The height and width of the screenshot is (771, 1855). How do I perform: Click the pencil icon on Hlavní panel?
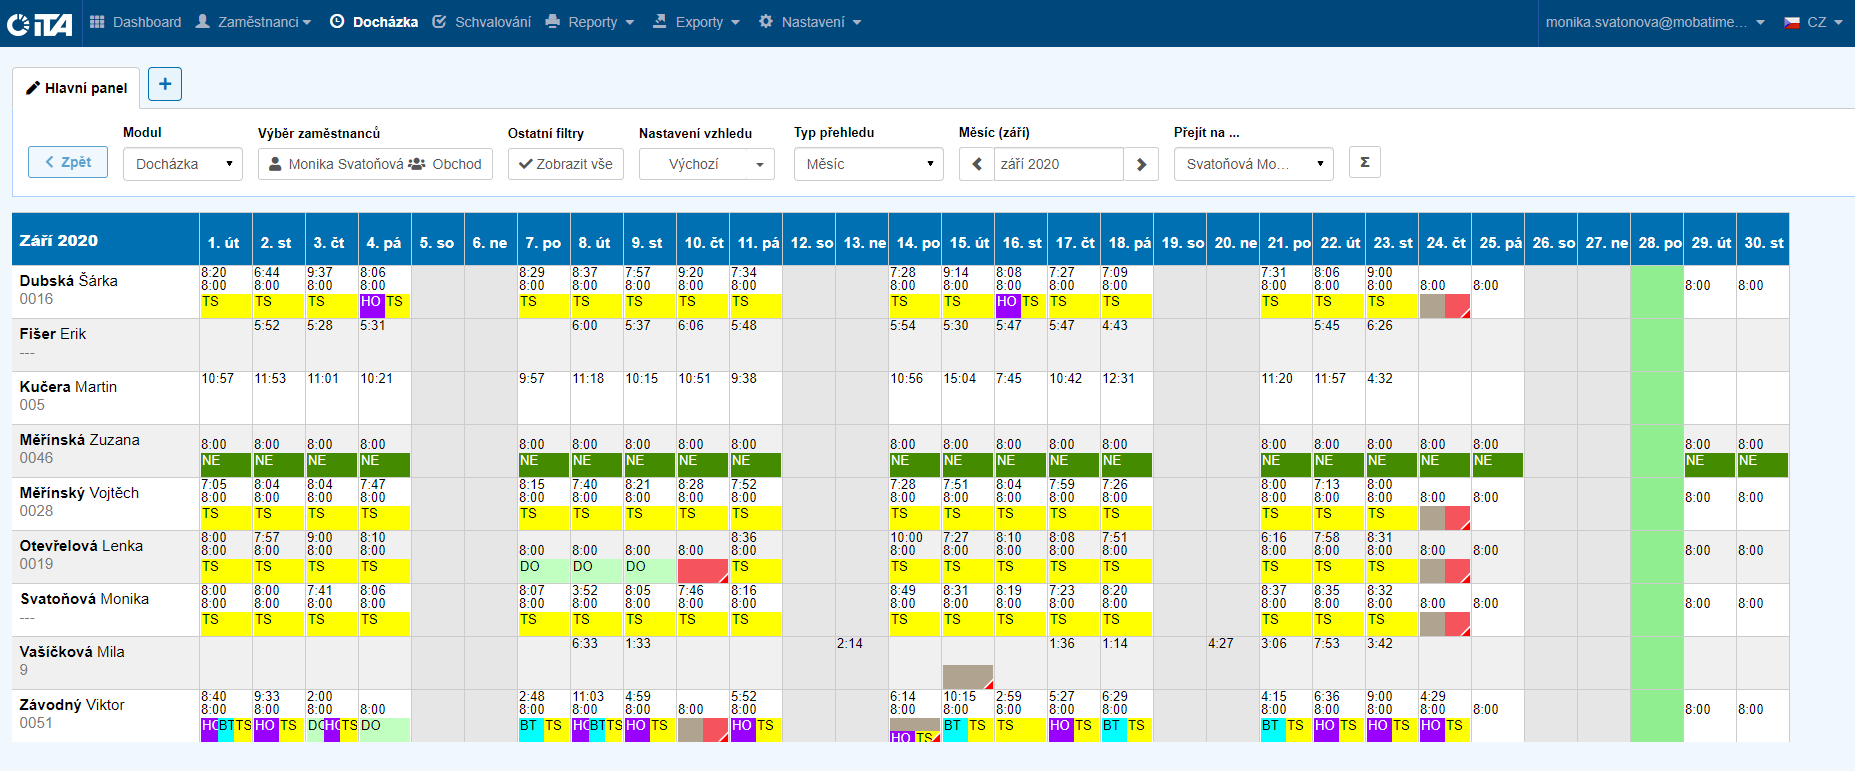(x=33, y=88)
